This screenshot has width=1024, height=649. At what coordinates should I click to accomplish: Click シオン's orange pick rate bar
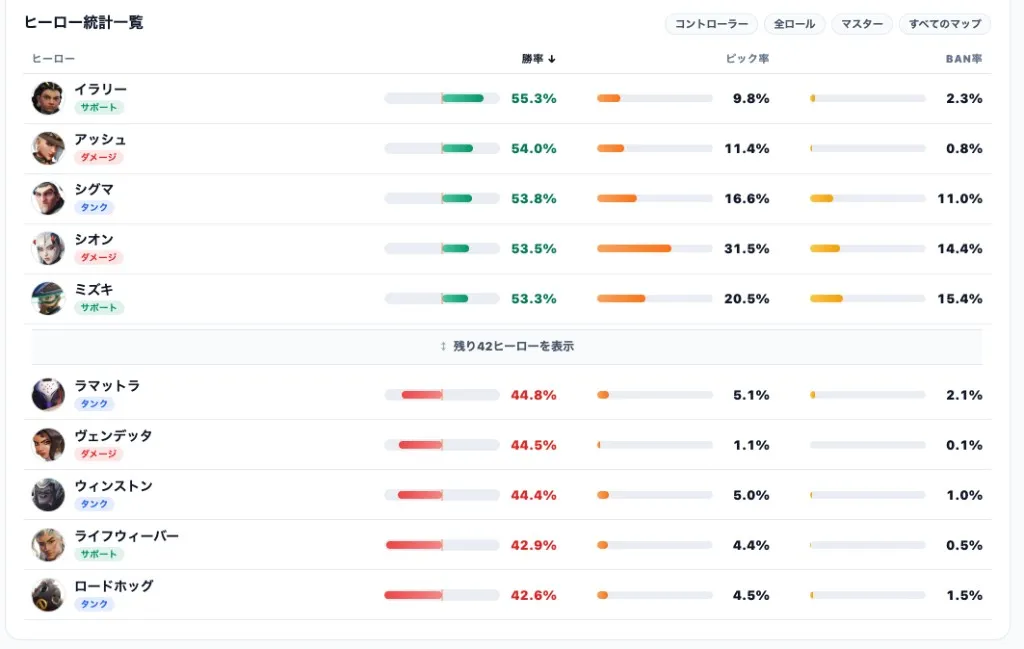pyautogui.click(x=634, y=249)
